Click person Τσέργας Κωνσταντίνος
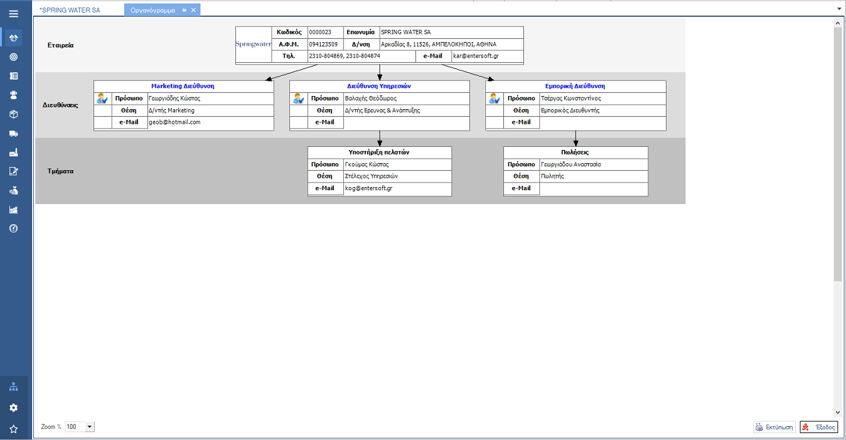846x440 pixels. pyautogui.click(x=571, y=99)
